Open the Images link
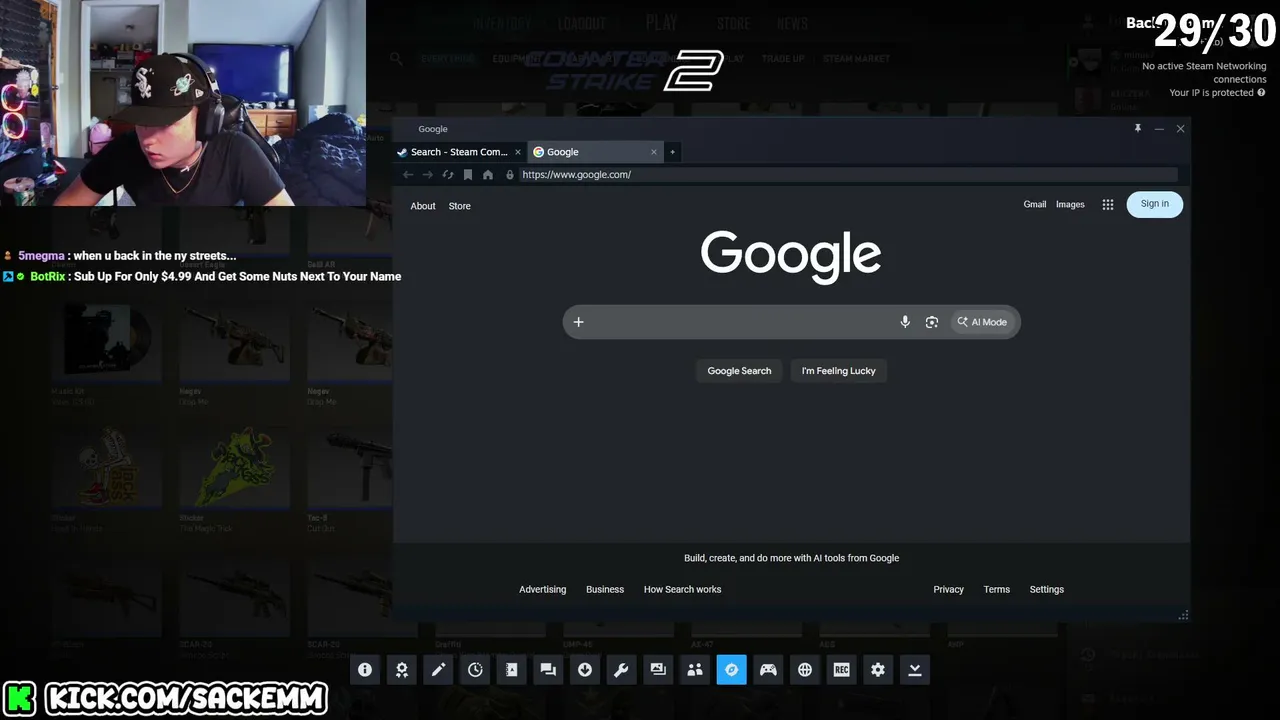 click(x=1070, y=205)
